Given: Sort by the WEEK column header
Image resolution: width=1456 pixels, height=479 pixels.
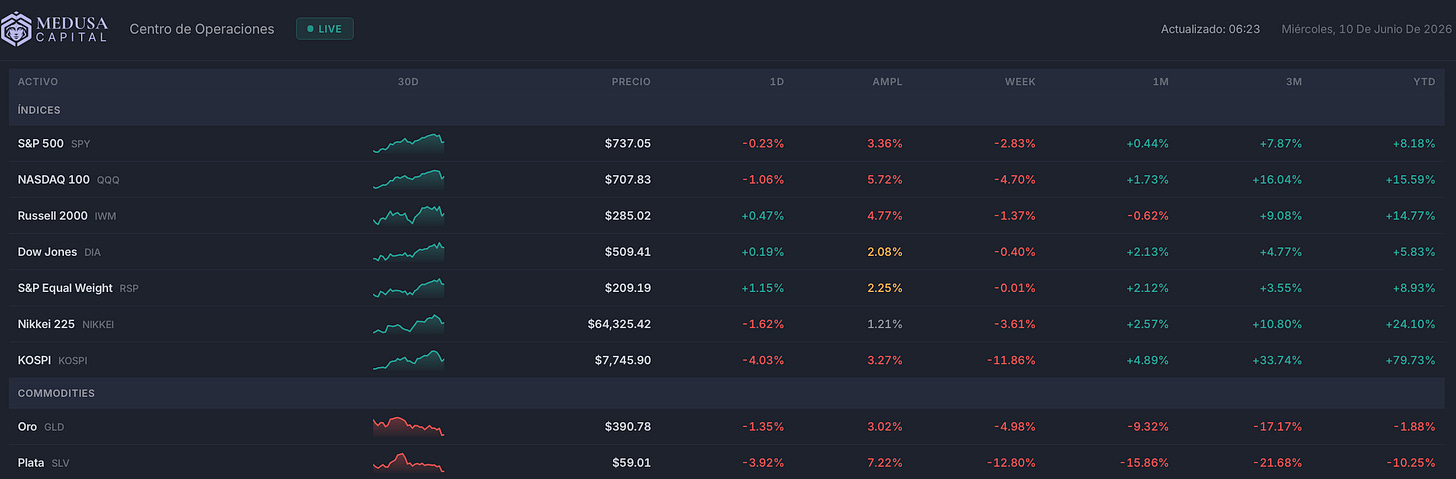Looking at the screenshot, I should (1020, 82).
